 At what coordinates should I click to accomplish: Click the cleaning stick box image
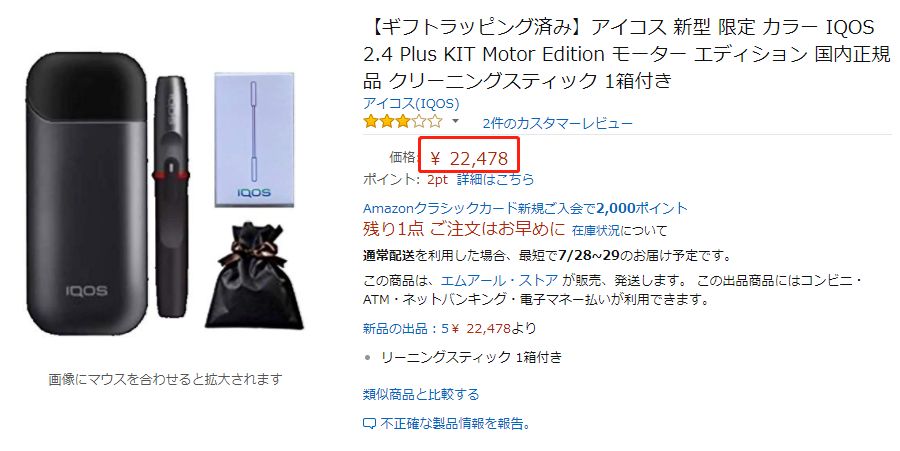(x=254, y=139)
